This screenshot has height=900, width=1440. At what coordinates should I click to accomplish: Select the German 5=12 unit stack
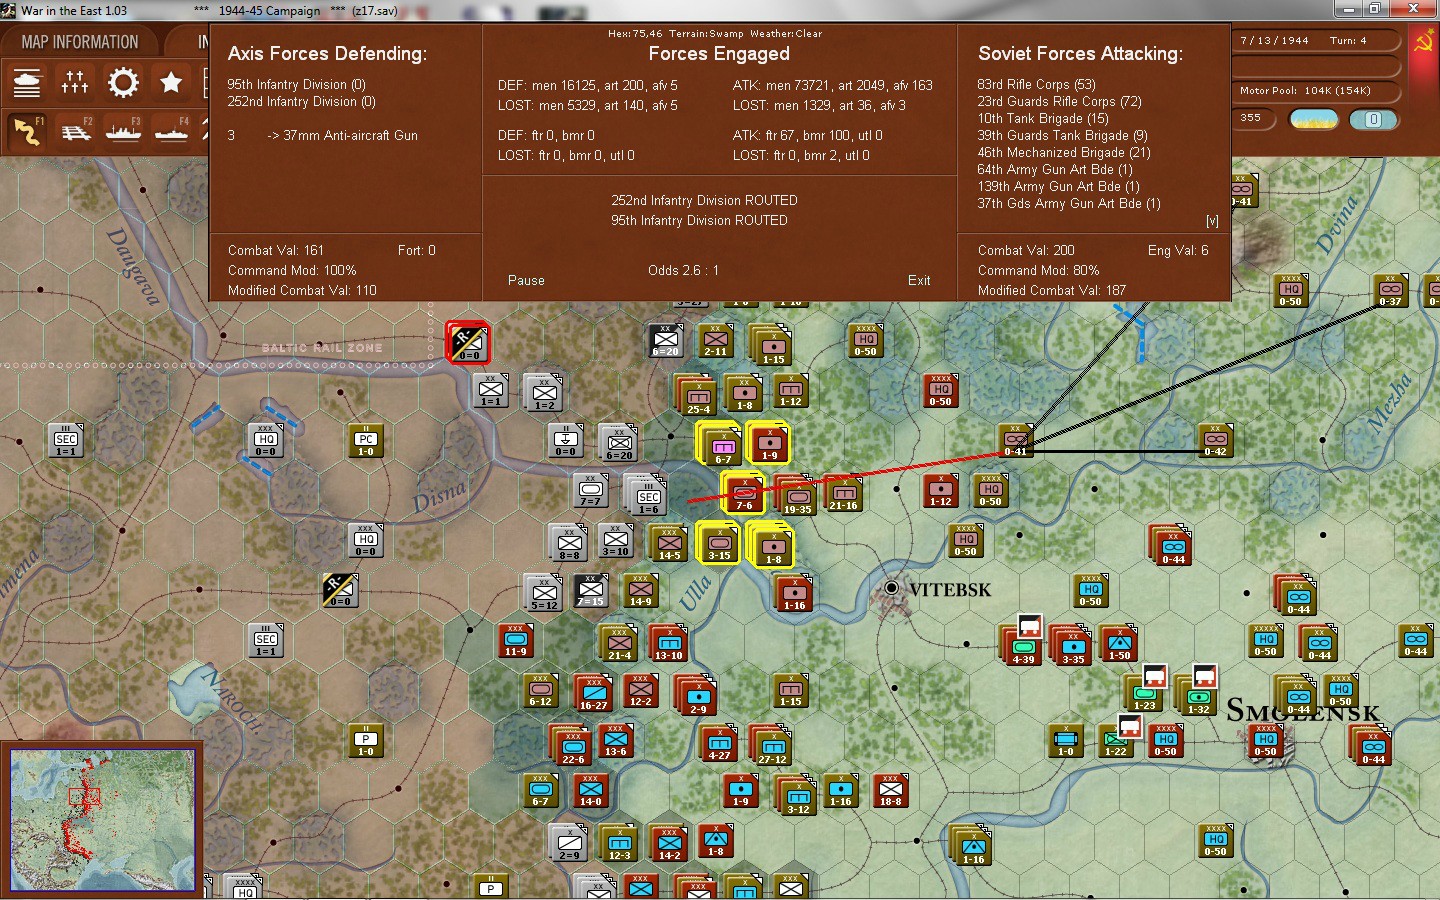[544, 594]
